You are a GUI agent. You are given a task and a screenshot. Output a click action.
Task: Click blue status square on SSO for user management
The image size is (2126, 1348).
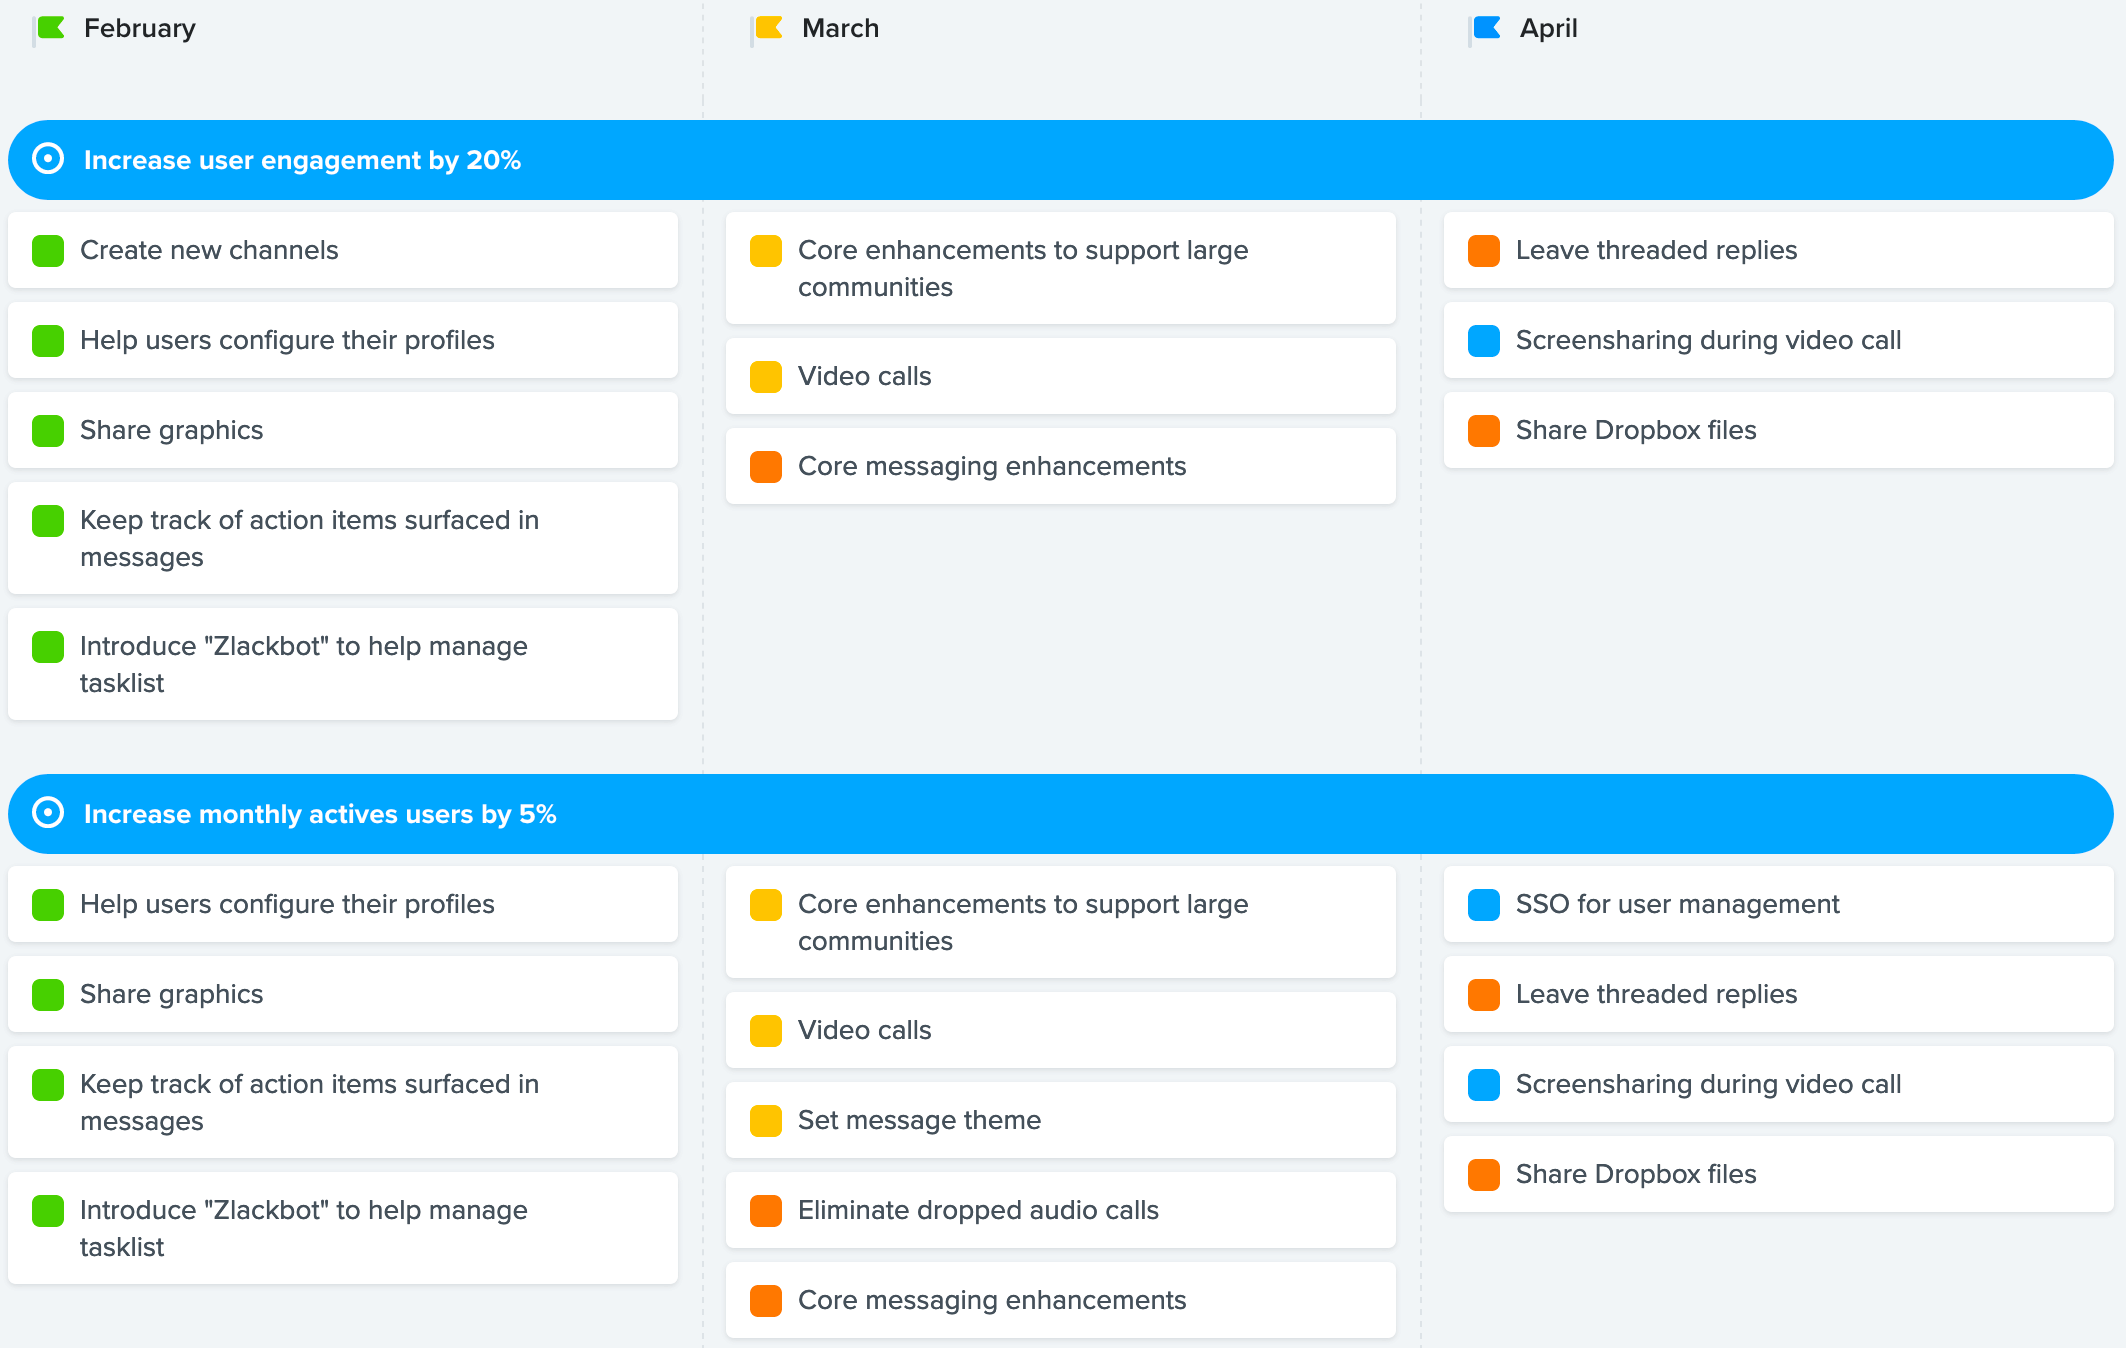1484,905
